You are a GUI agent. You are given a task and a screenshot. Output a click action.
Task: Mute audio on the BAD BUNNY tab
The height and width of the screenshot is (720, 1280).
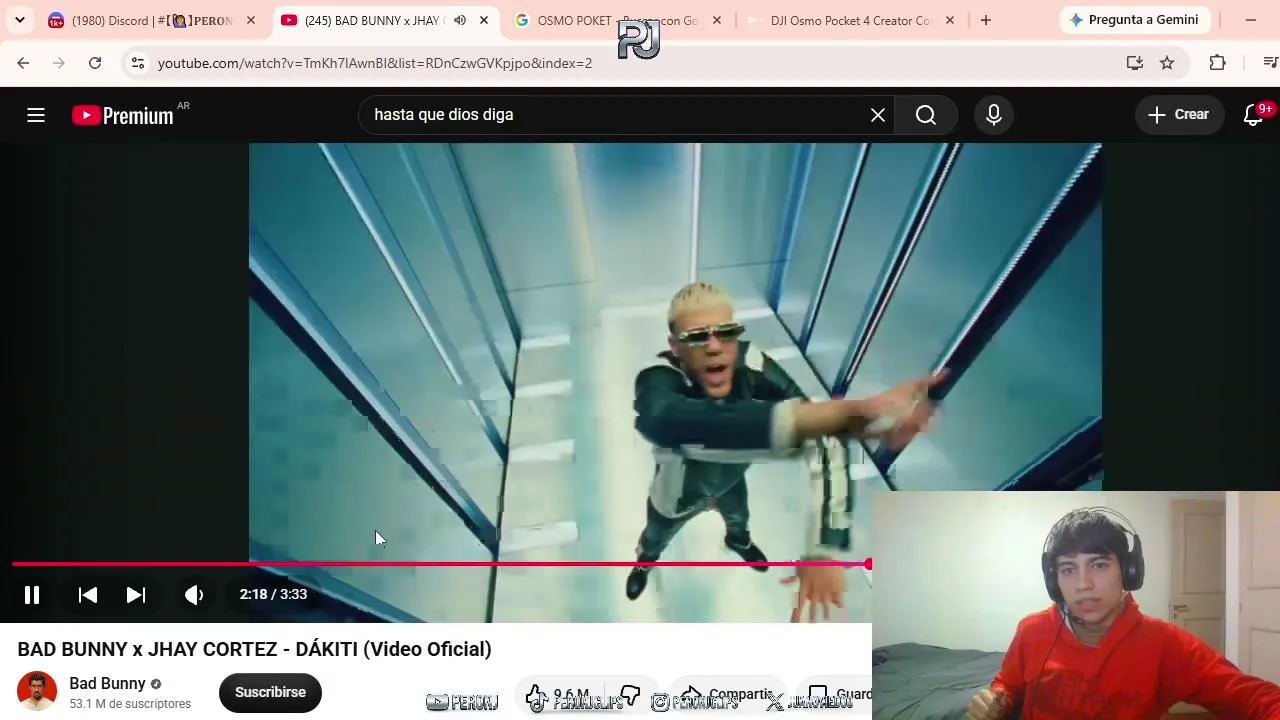tap(460, 20)
